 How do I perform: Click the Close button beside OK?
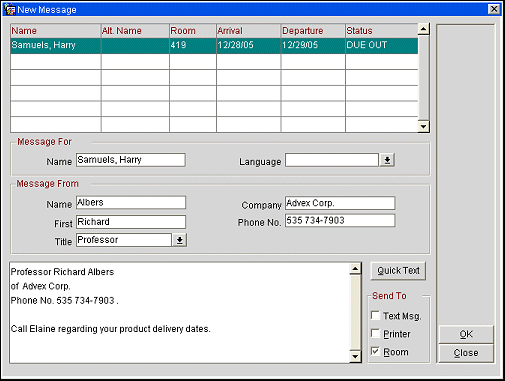(466, 353)
